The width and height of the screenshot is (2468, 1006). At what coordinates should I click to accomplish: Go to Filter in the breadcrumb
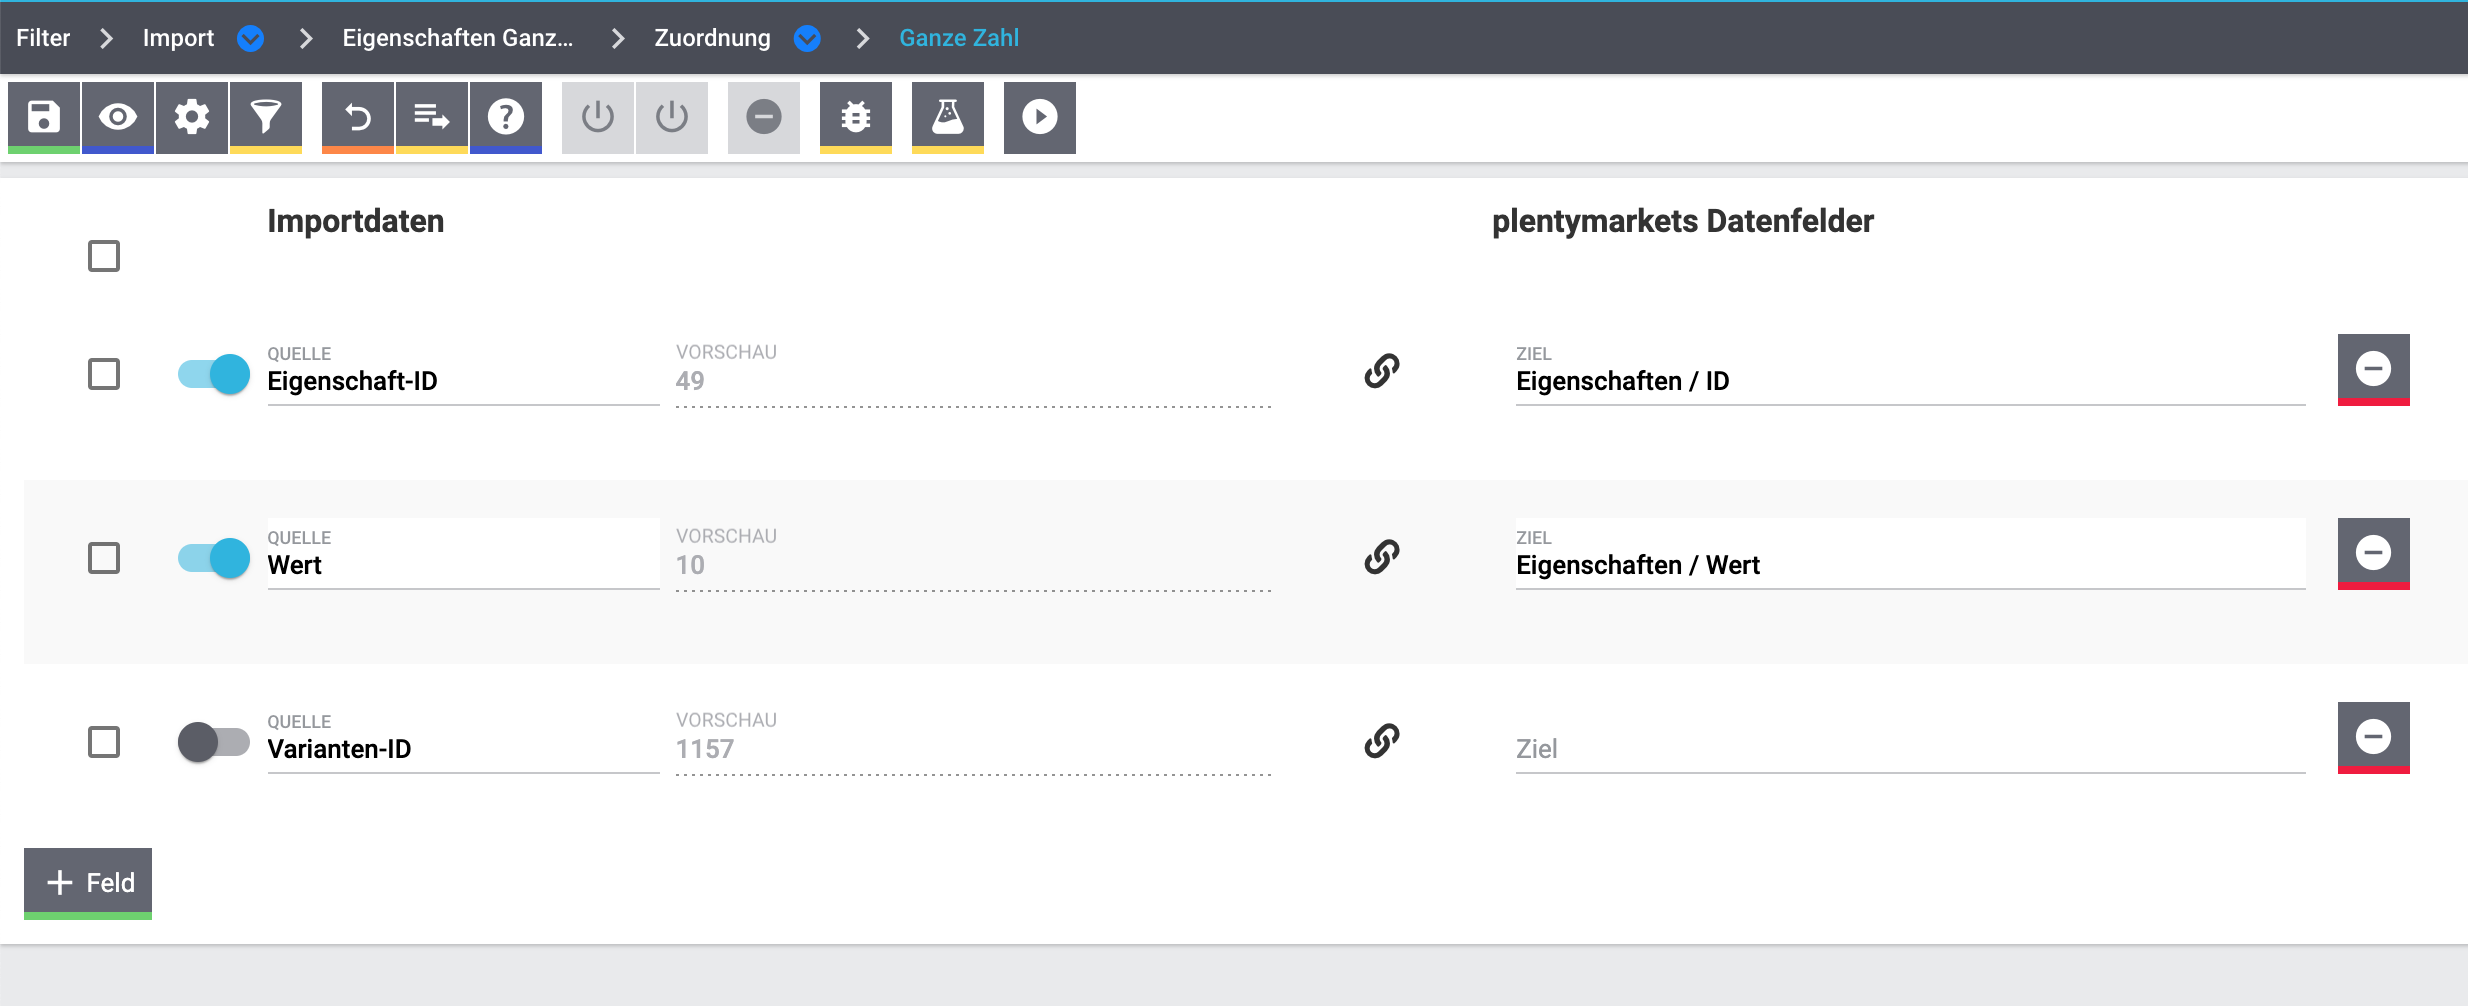43,38
